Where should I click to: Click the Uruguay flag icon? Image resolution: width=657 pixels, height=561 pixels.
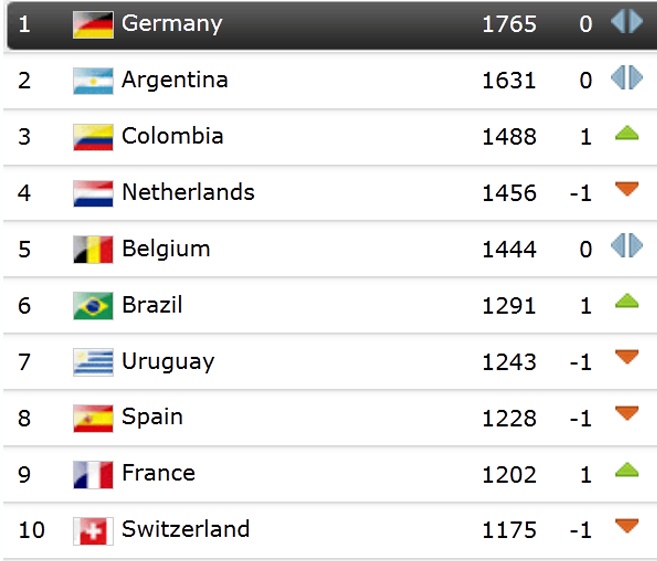pos(93,362)
